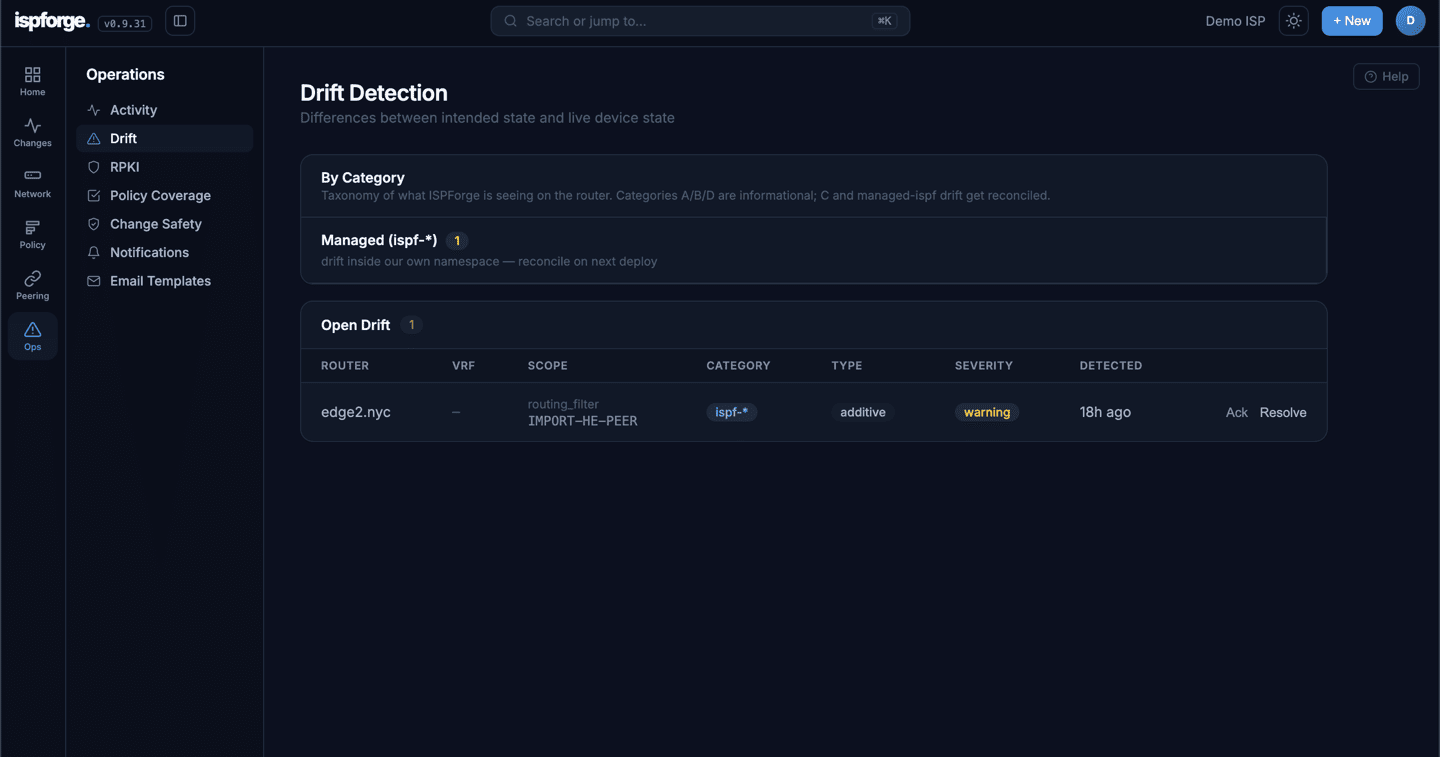Image resolution: width=1440 pixels, height=757 pixels.
Task: Click the VRF column header
Action: (463, 366)
